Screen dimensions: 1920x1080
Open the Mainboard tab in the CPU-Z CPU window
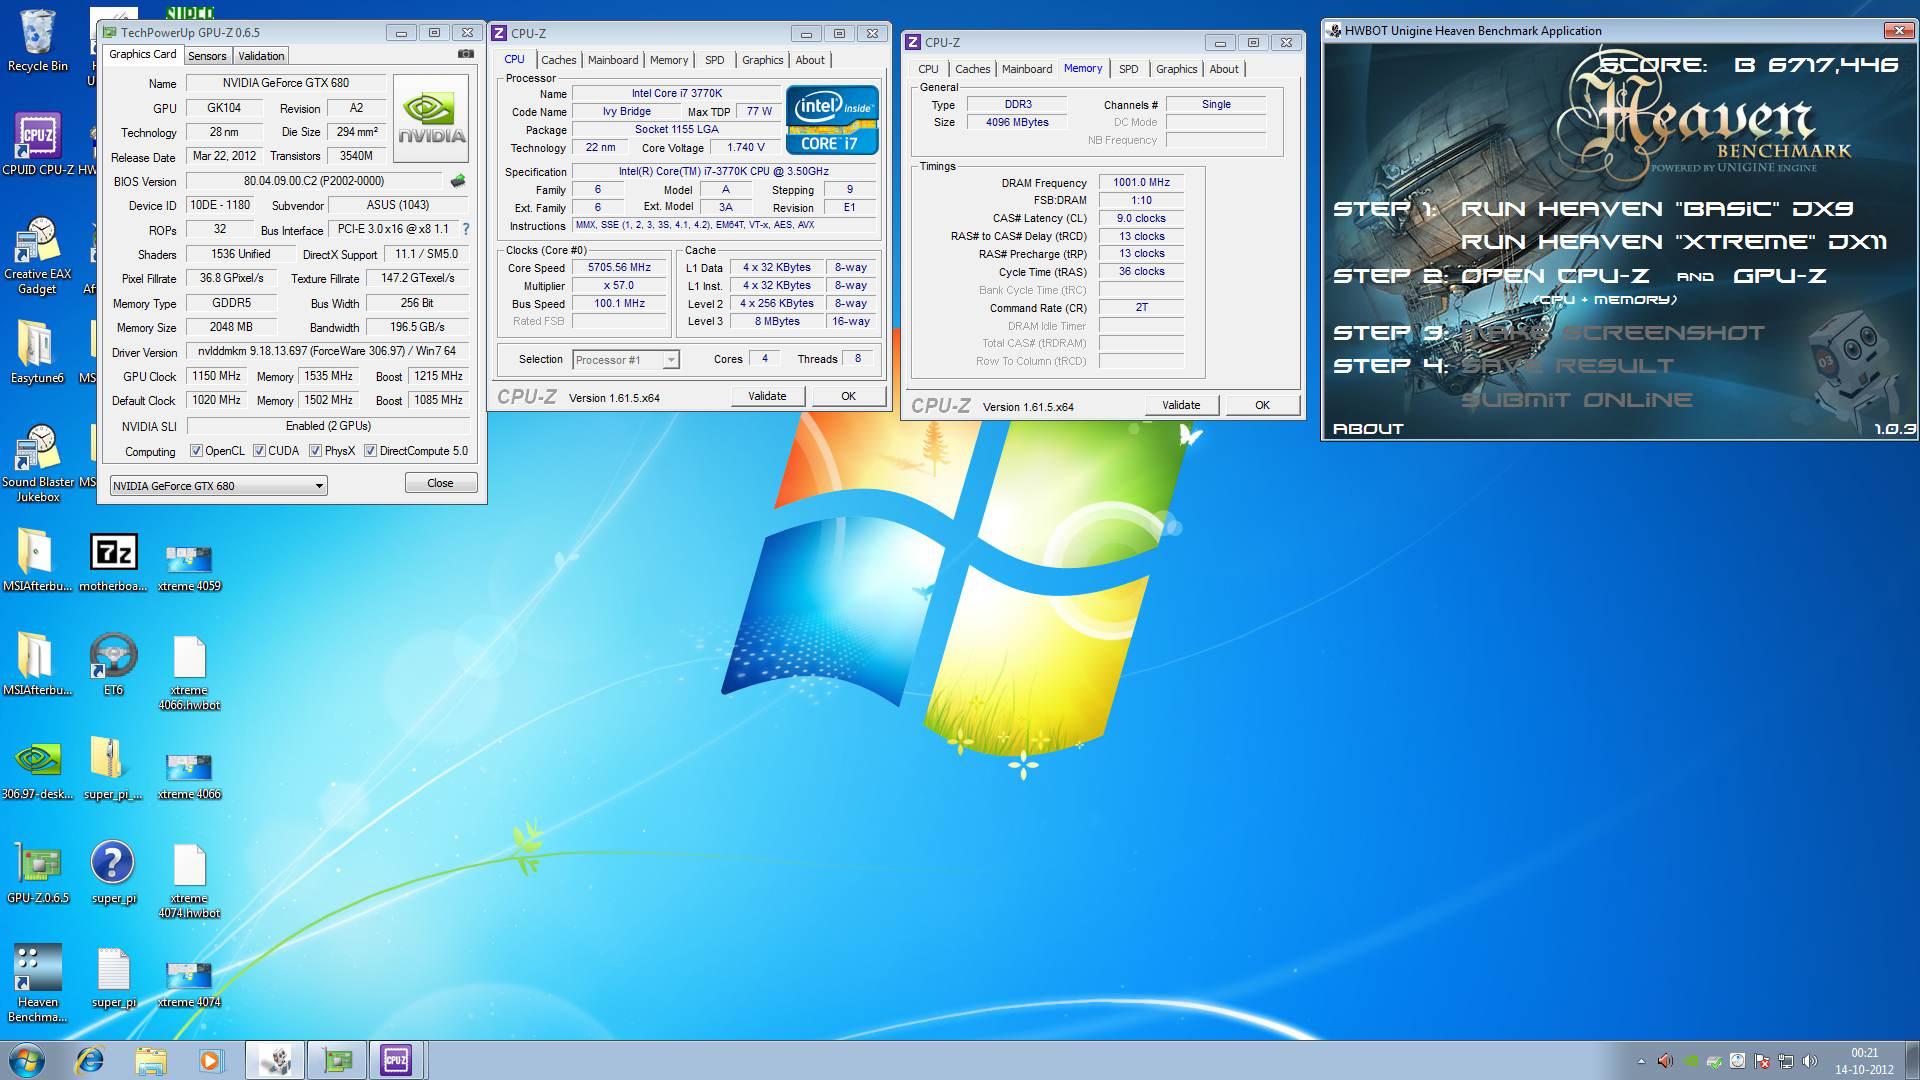pyautogui.click(x=613, y=60)
